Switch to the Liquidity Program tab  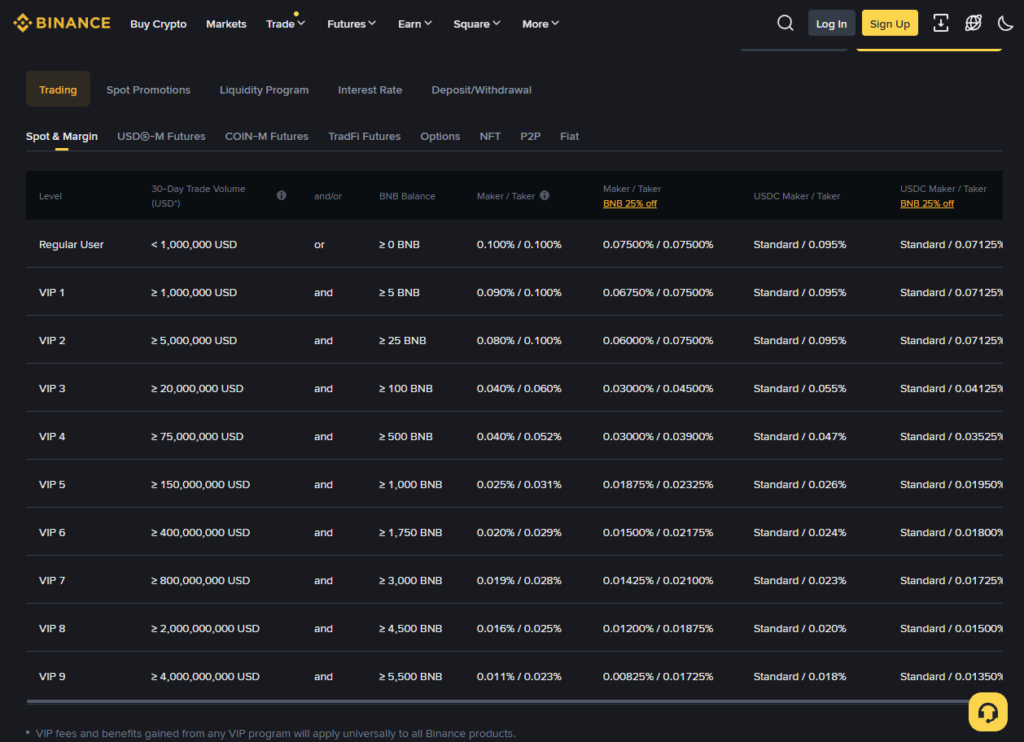[264, 89]
